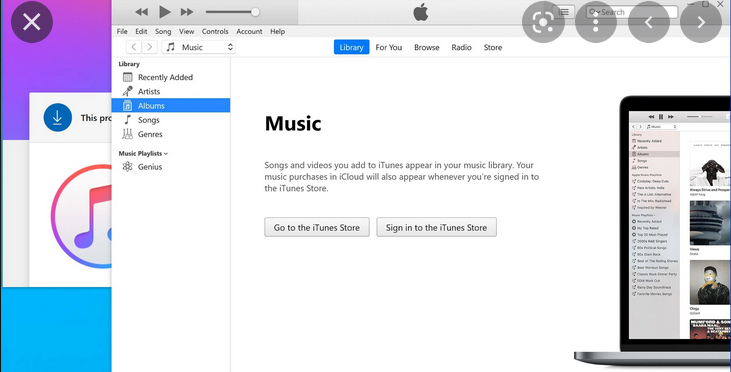Click the Recently Added grid icon
Viewport: 731px width, 372px height.
point(127,77)
